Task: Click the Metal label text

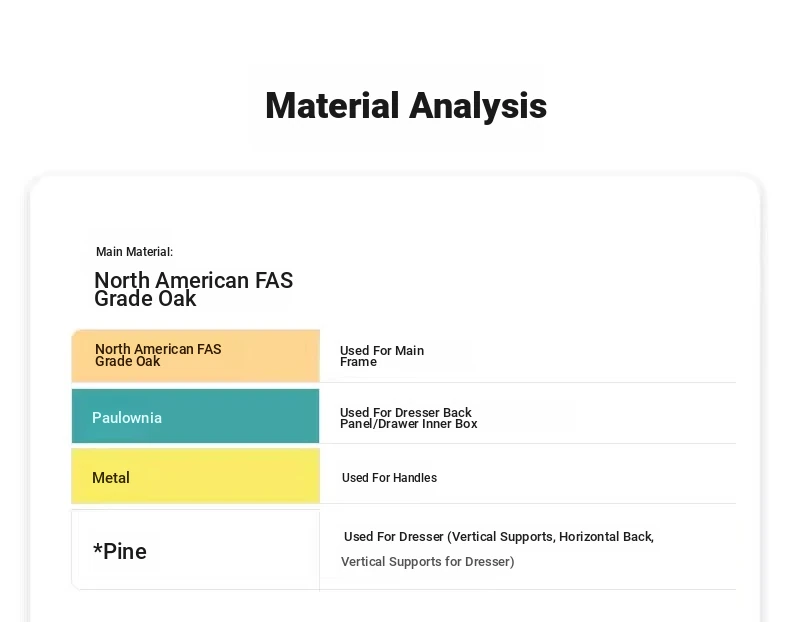Action: [111, 477]
